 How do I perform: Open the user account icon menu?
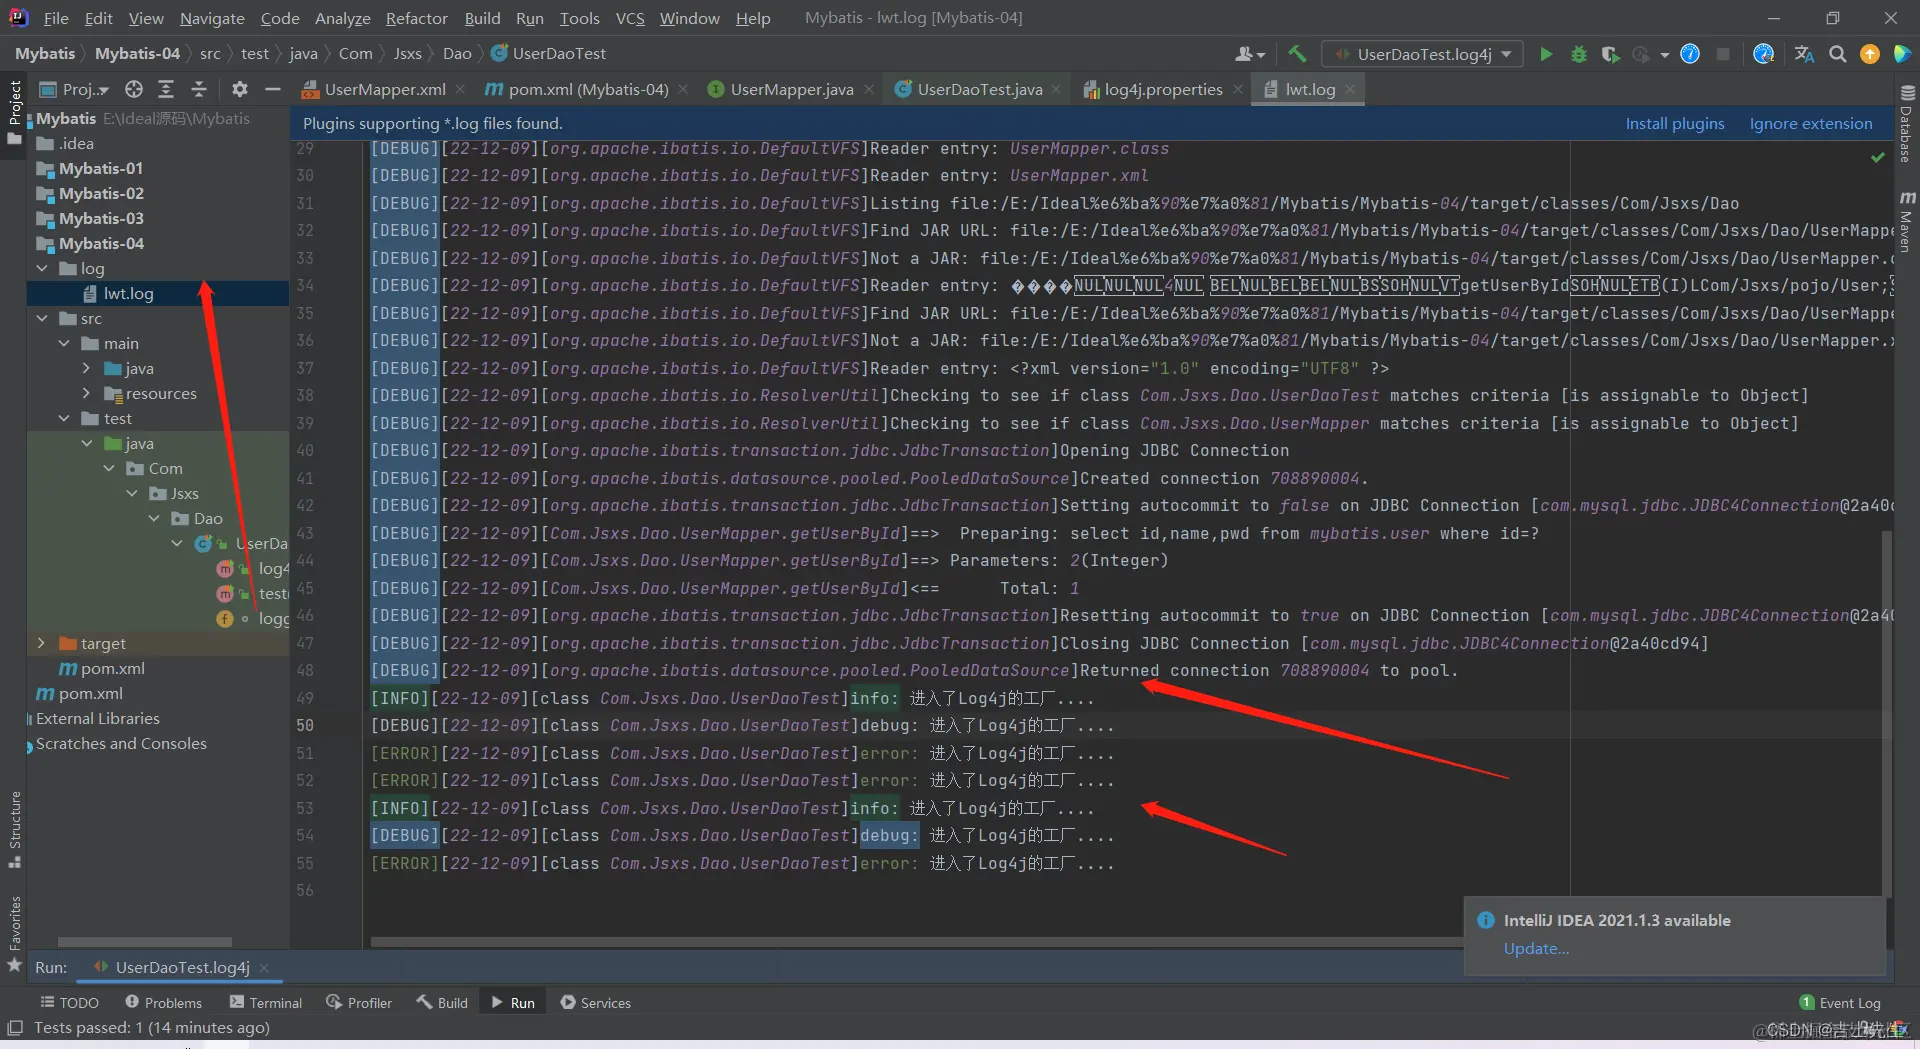tap(1250, 54)
